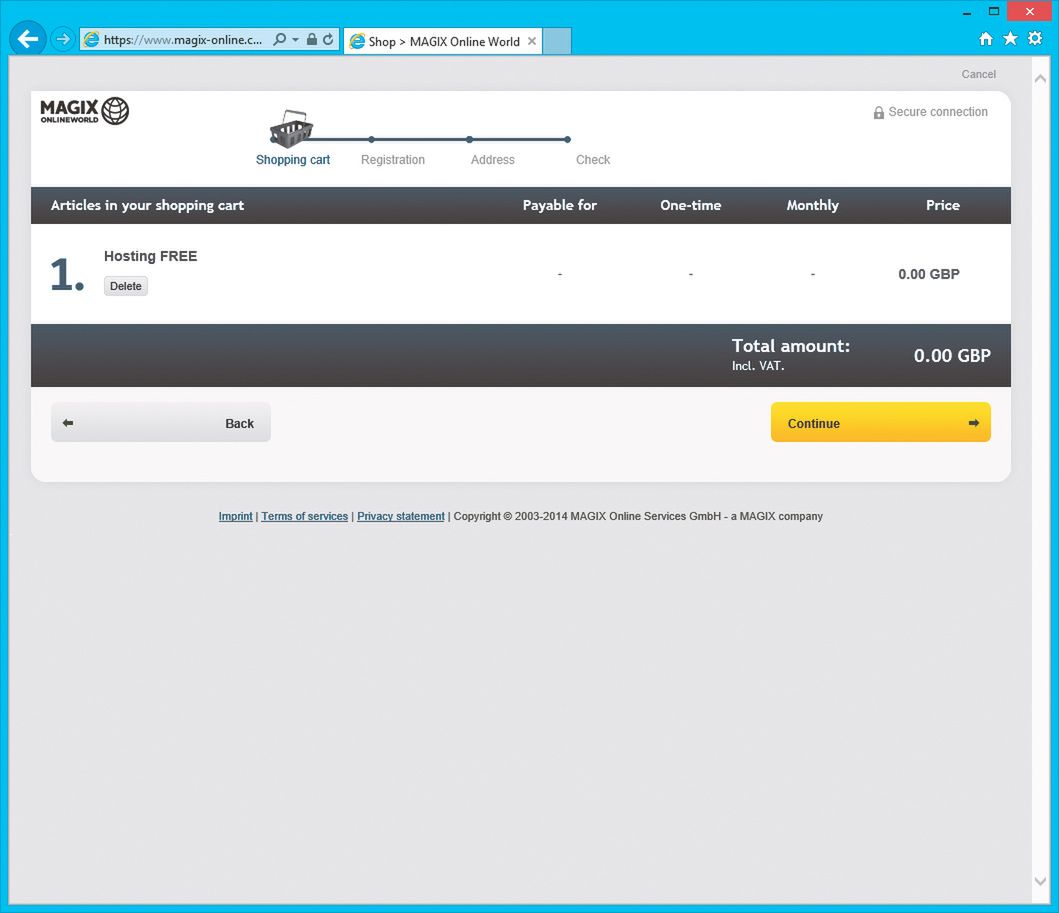Click the Cancel link
1059x913 pixels.
pos(979,74)
